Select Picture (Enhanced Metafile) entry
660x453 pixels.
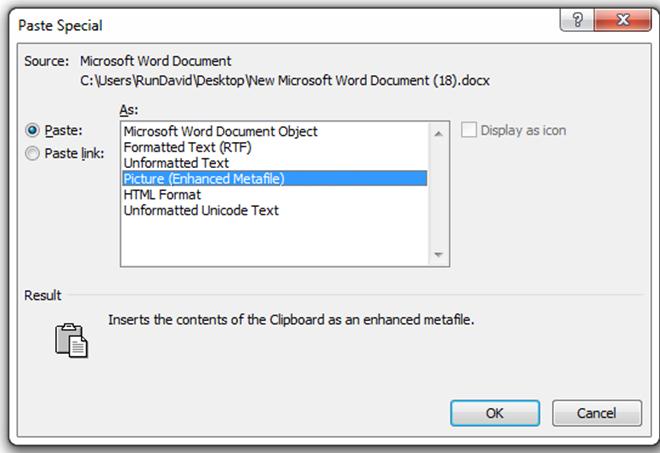pos(274,179)
